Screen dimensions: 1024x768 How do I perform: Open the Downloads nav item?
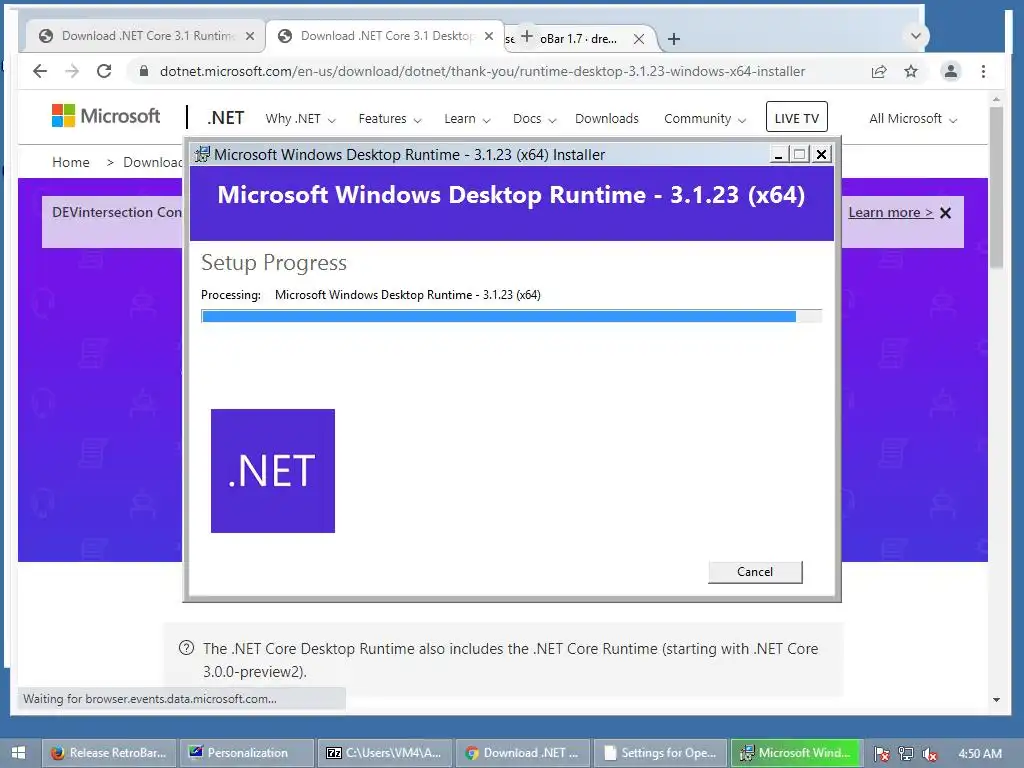(x=607, y=119)
